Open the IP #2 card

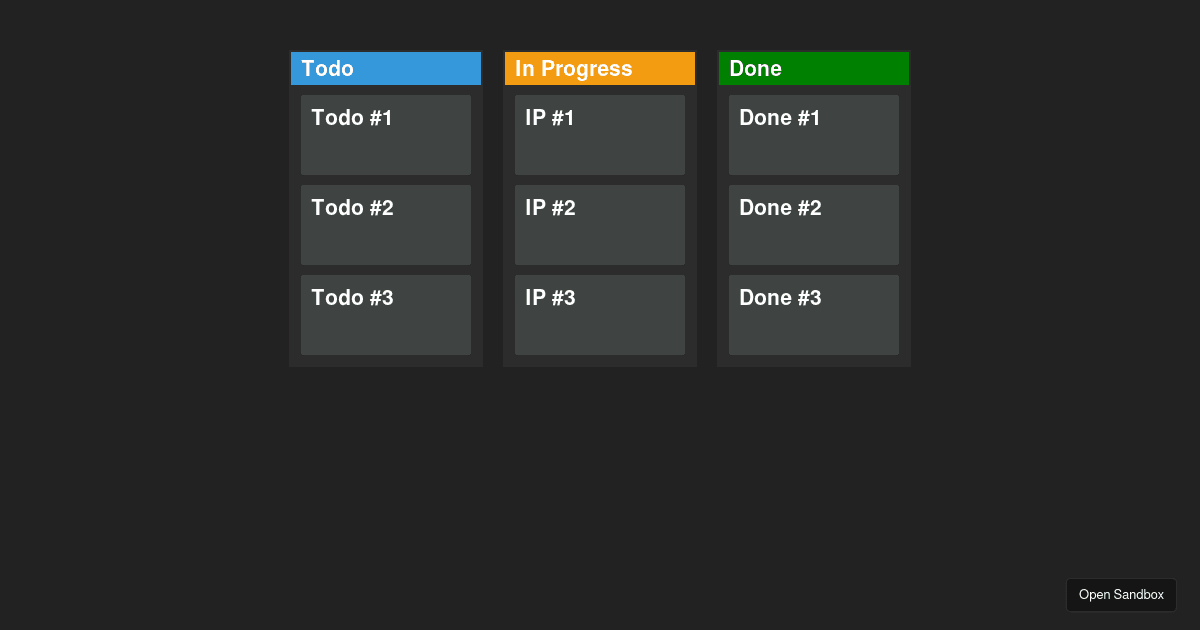[599, 224]
